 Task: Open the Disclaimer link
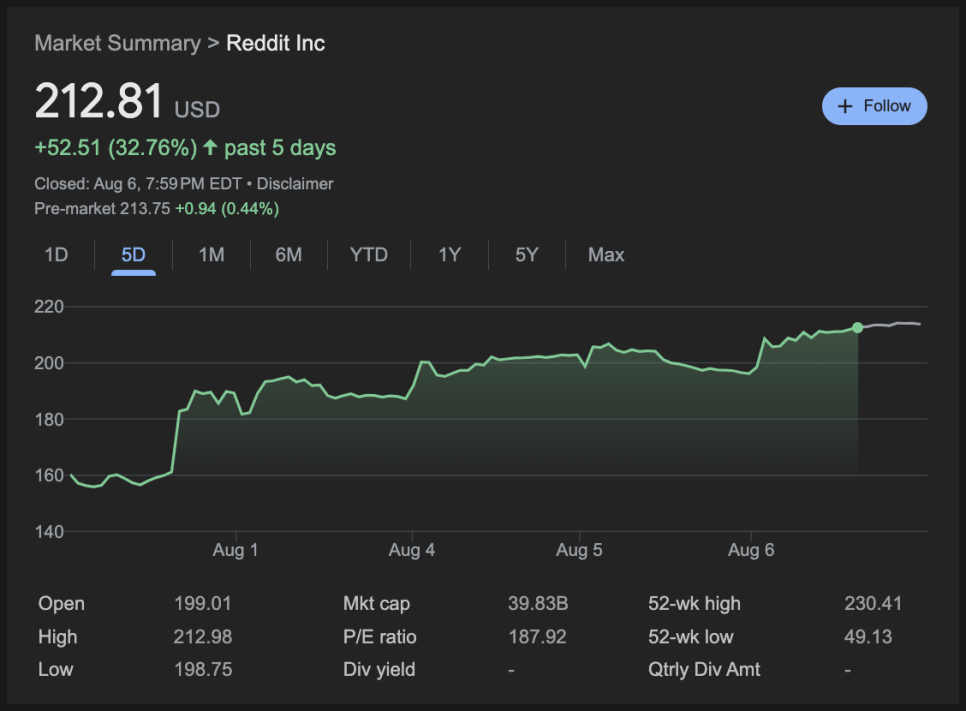click(x=295, y=184)
